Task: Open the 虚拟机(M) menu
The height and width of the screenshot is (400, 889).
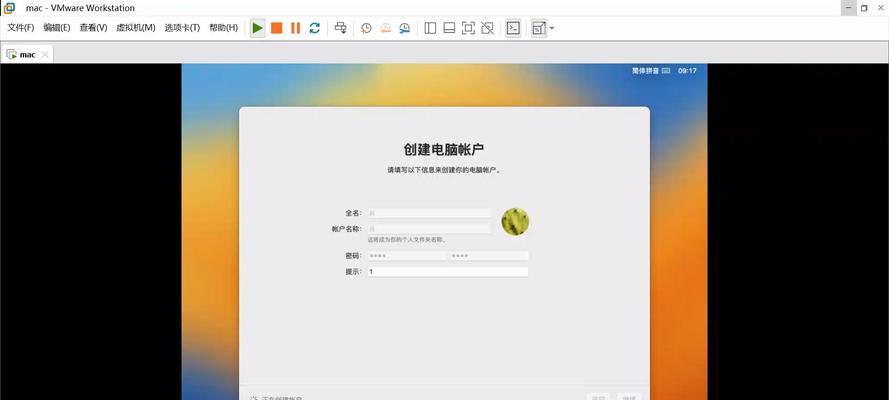Action: click(x=136, y=28)
